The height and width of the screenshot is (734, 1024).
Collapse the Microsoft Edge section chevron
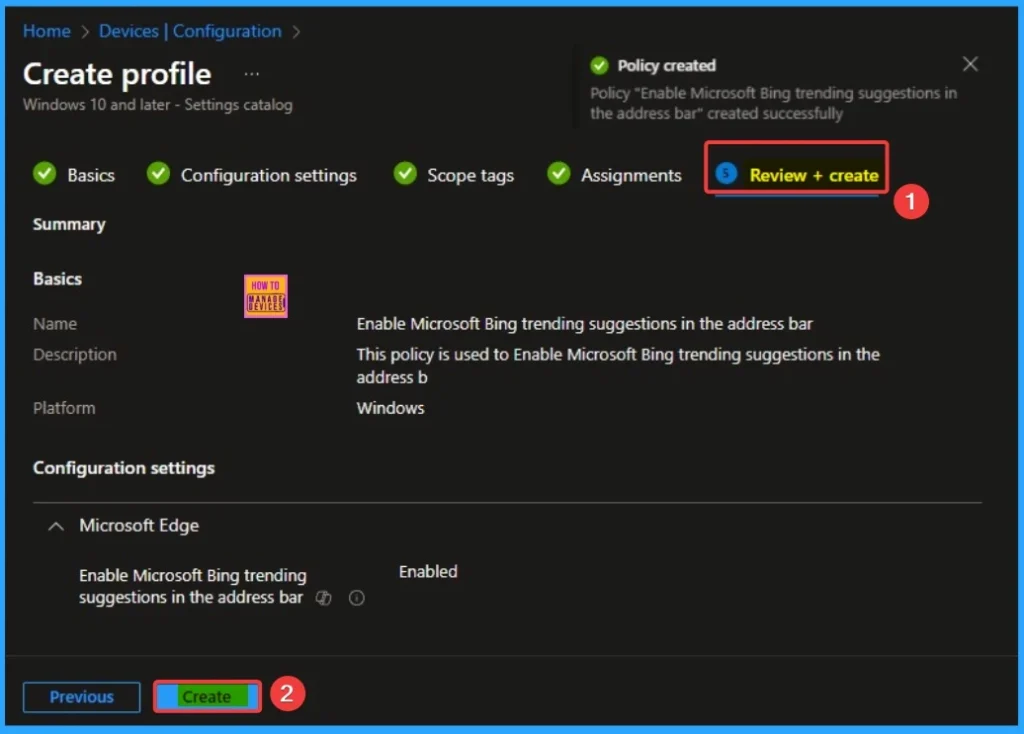coord(56,526)
